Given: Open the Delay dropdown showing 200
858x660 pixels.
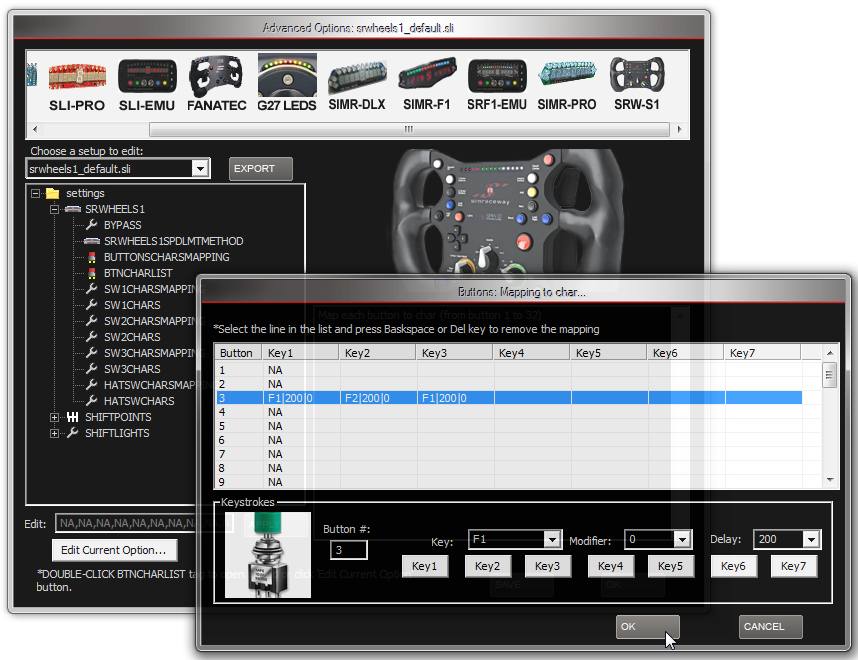Looking at the screenshot, I should click(x=811, y=539).
